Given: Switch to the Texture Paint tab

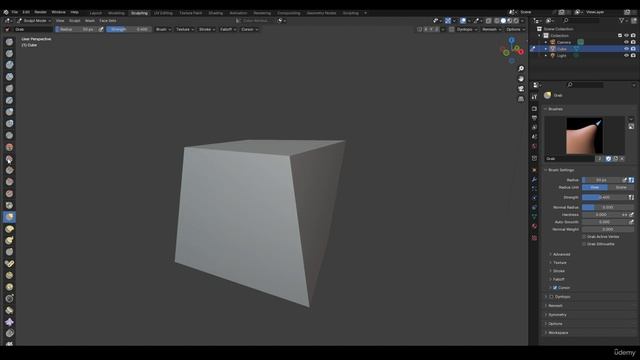Looking at the screenshot, I should coord(191,13).
